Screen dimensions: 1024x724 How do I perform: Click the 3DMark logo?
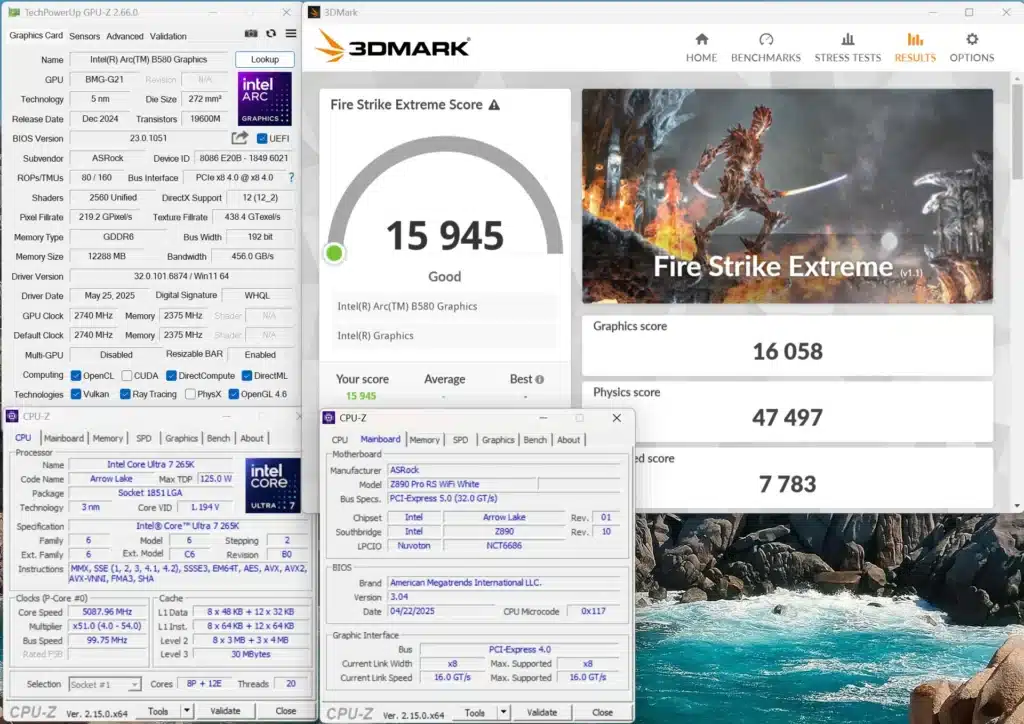click(x=392, y=47)
